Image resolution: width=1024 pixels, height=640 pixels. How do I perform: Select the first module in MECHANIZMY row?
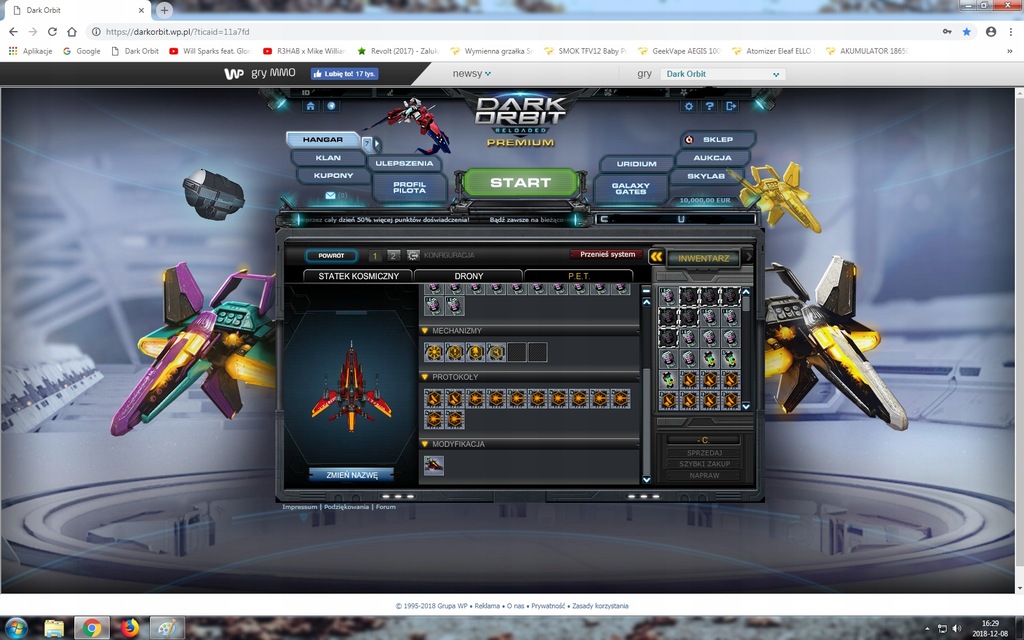(434, 353)
